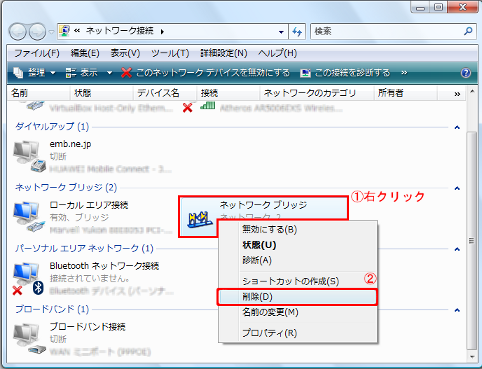
Task: Click the back navigation arrow
Action: (x=17, y=32)
